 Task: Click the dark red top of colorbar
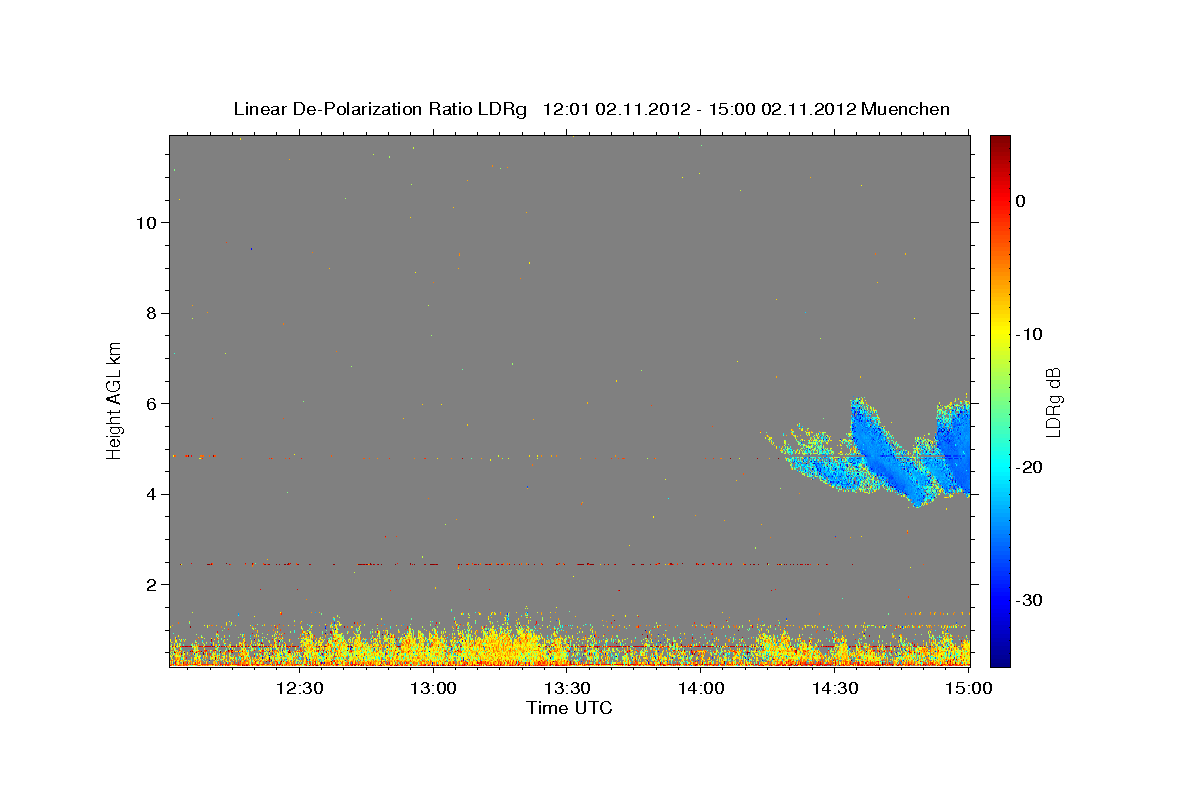pyautogui.click(x=1000, y=145)
